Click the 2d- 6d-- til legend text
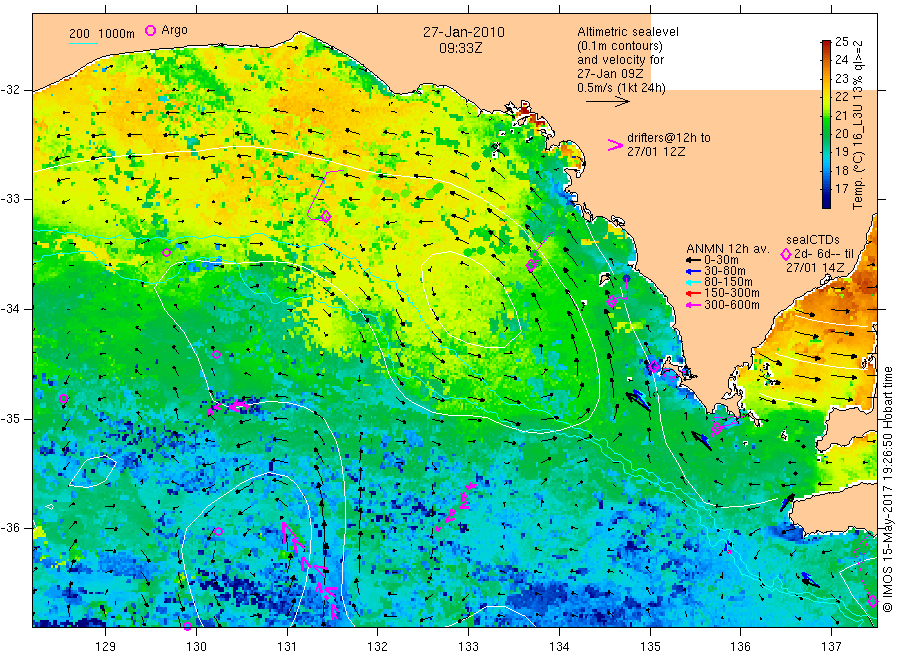Image resolution: width=900 pixels, height=660 pixels. 824,254
